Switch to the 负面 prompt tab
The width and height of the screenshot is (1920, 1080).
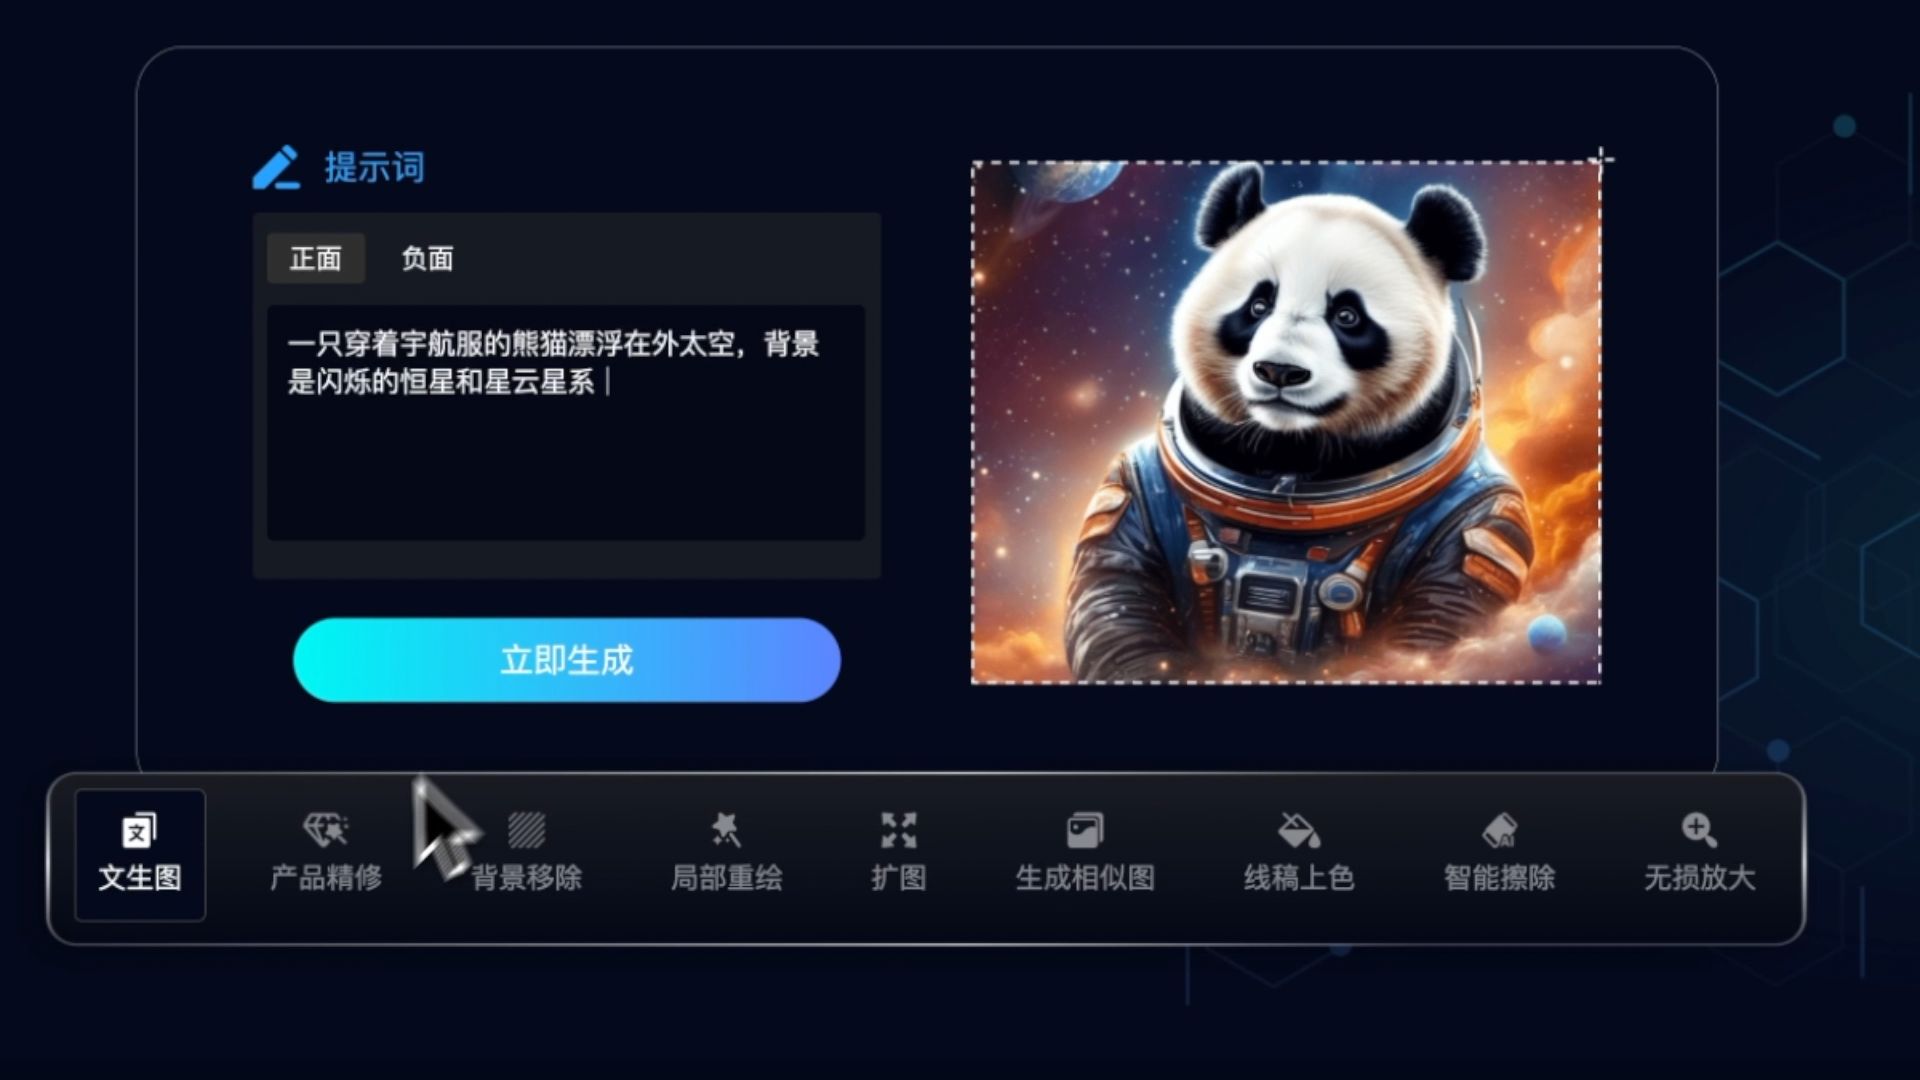(x=427, y=259)
